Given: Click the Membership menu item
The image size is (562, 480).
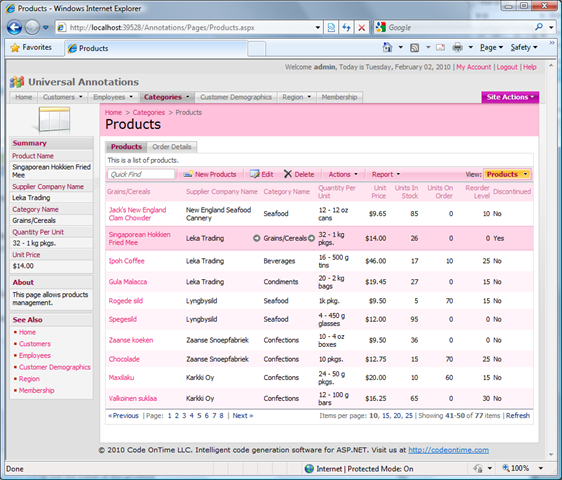Looking at the screenshot, I should [339, 97].
